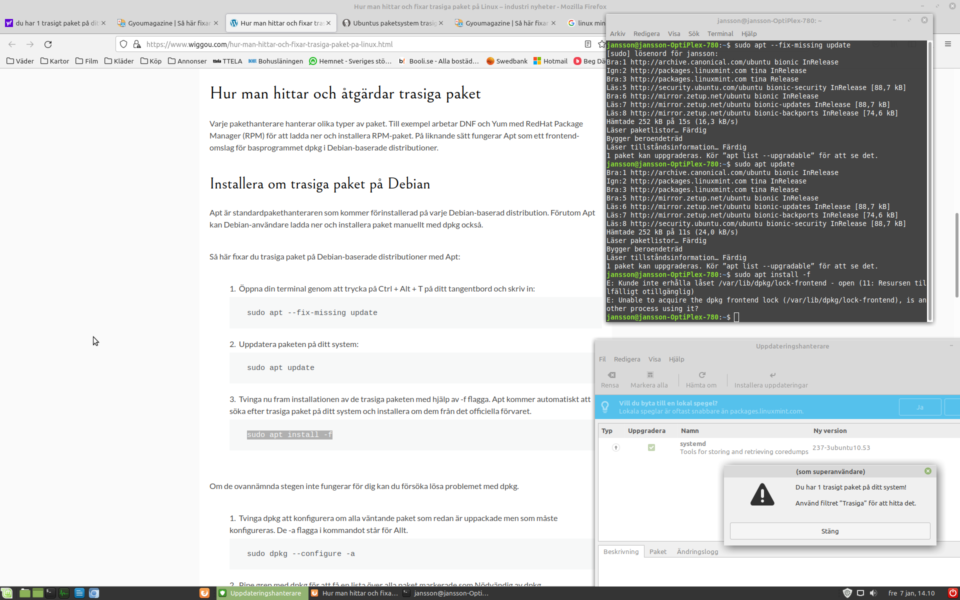
Task: Click the network tray icon
Action: point(860,593)
